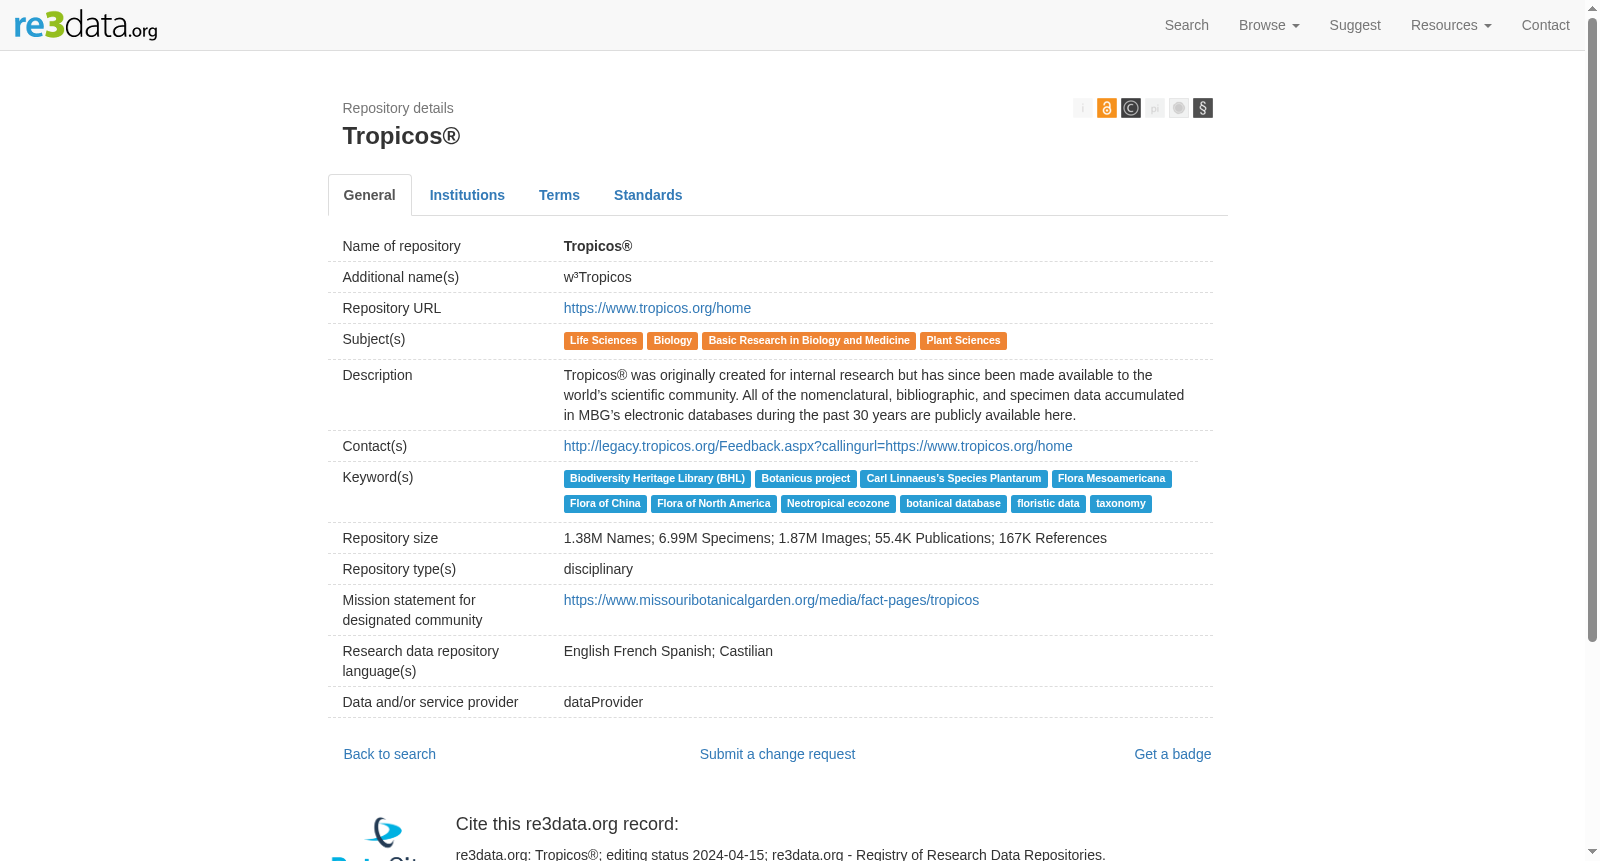The height and width of the screenshot is (861, 1600).
Task: Open the Suggest page
Action: (x=1355, y=25)
